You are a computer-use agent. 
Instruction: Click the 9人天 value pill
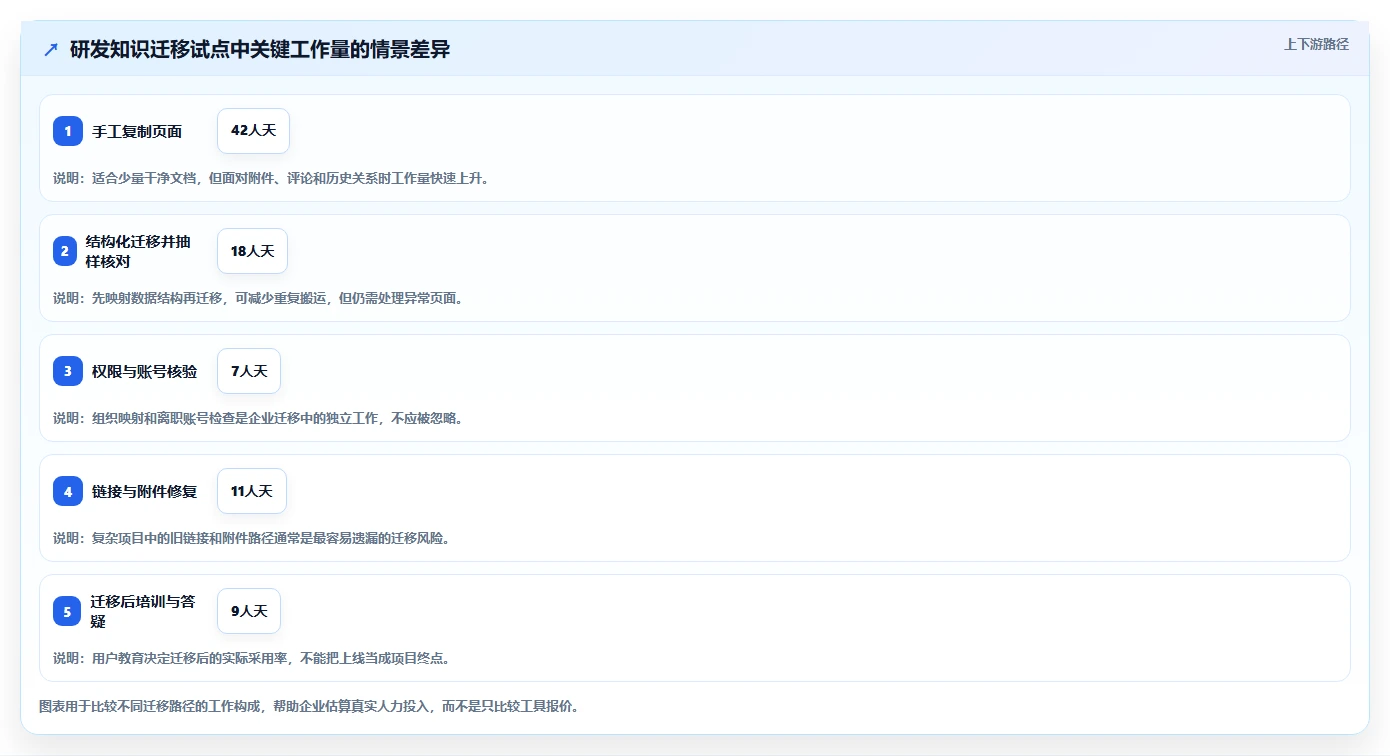(x=249, y=611)
